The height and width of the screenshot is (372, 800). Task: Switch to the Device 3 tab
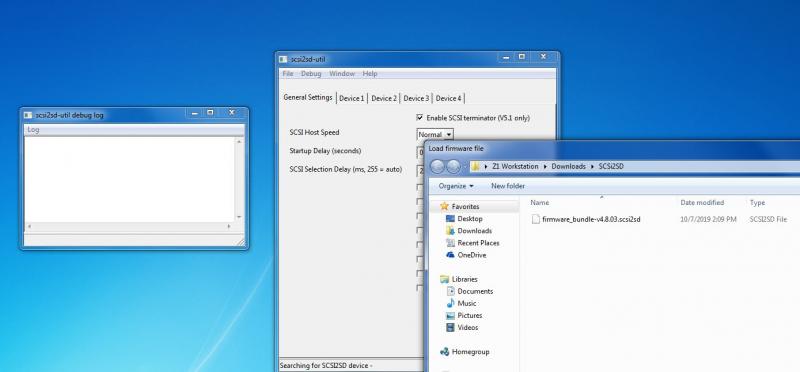point(416,98)
